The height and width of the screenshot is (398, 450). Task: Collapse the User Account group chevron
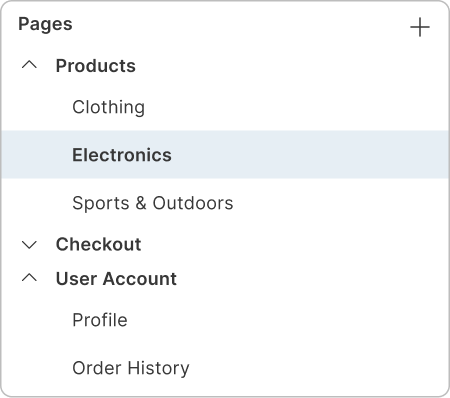(29, 278)
